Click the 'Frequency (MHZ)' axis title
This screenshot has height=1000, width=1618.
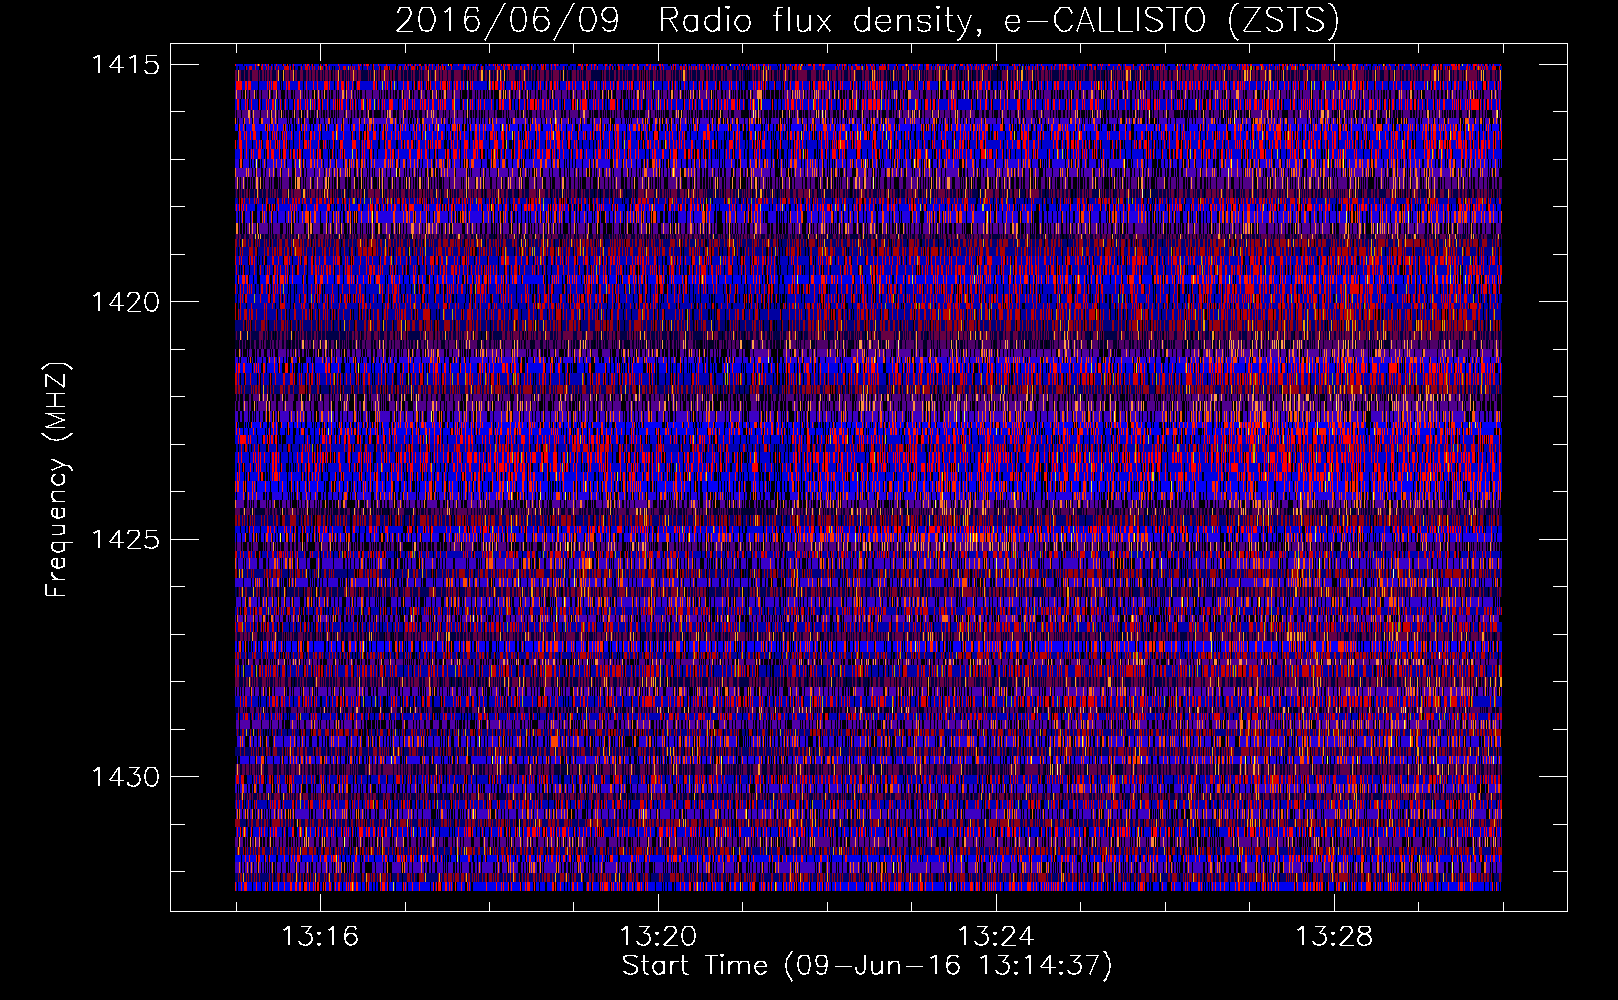click(57, 479)
